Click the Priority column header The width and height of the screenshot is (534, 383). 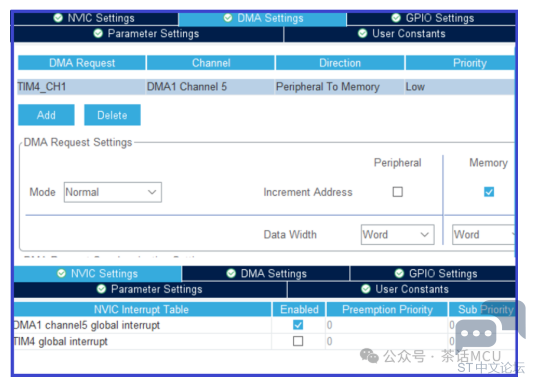click(x=460, y=63)
